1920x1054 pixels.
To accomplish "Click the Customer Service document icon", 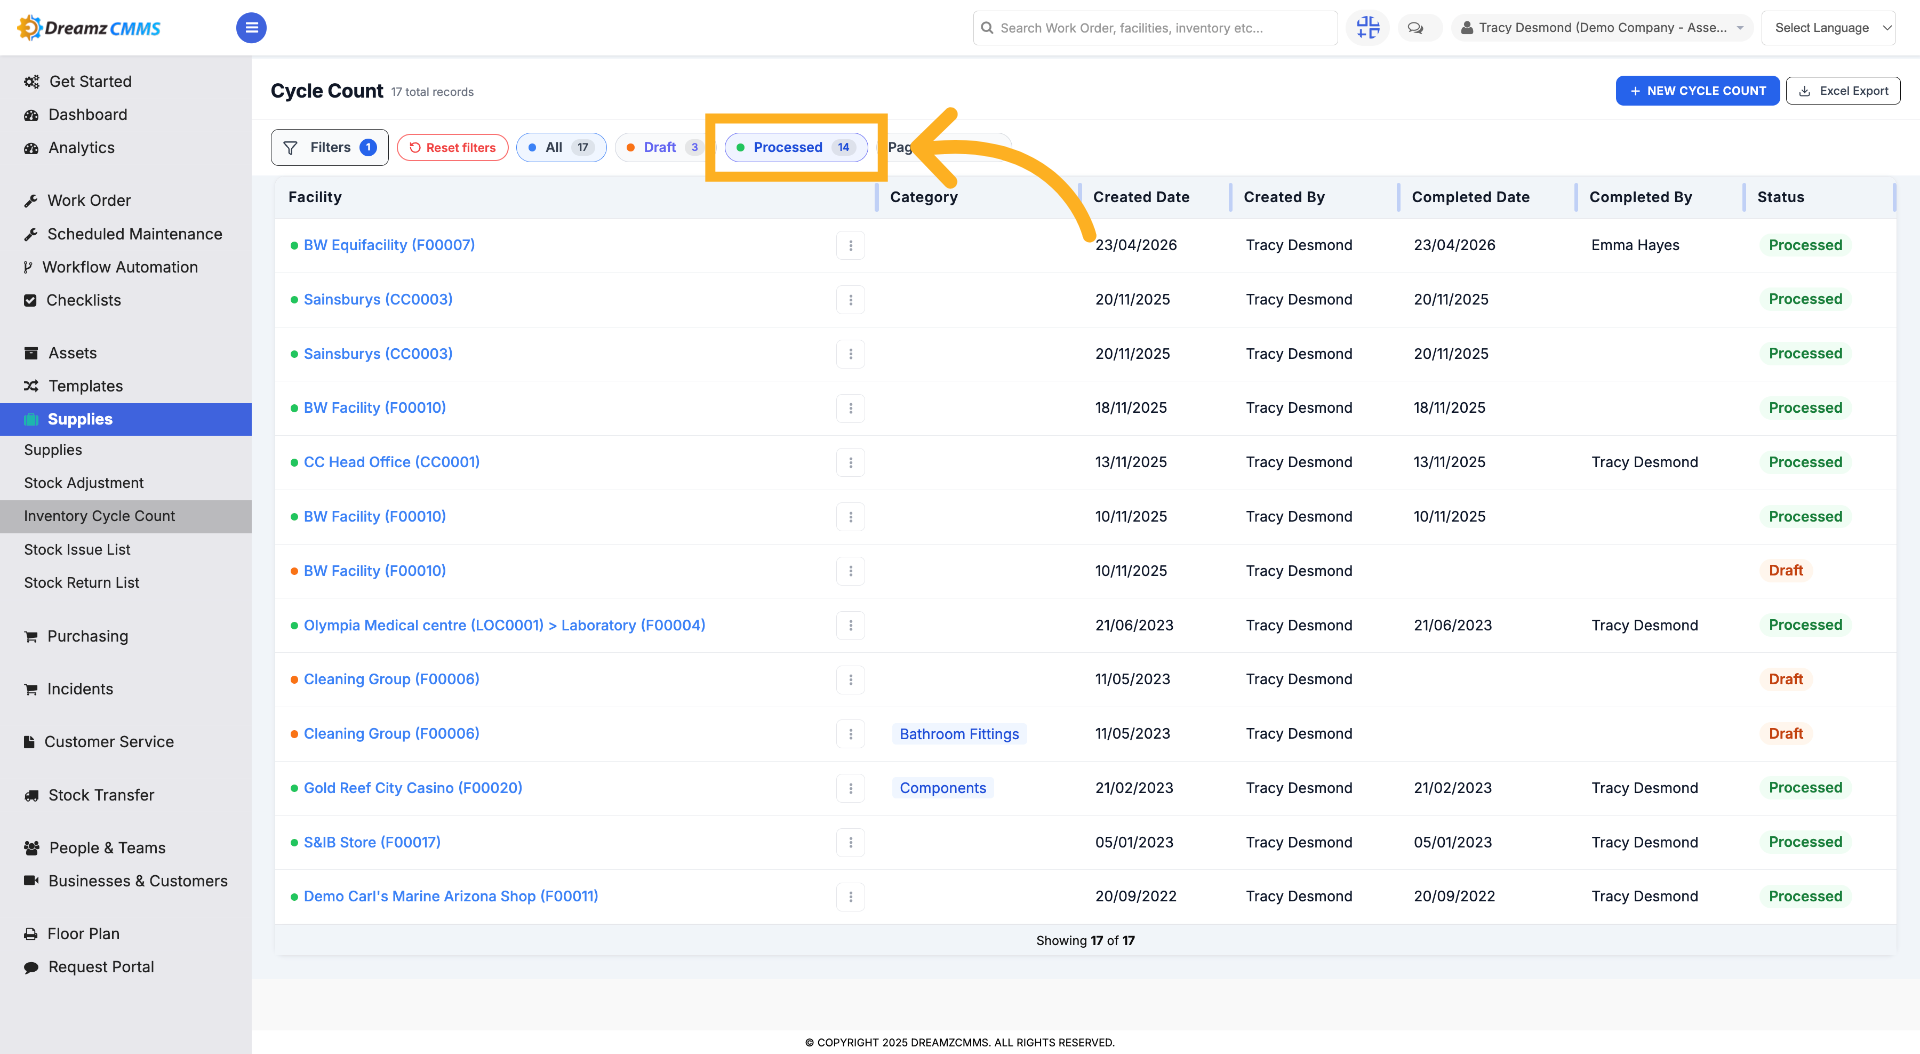I will (x=29, y=742).
